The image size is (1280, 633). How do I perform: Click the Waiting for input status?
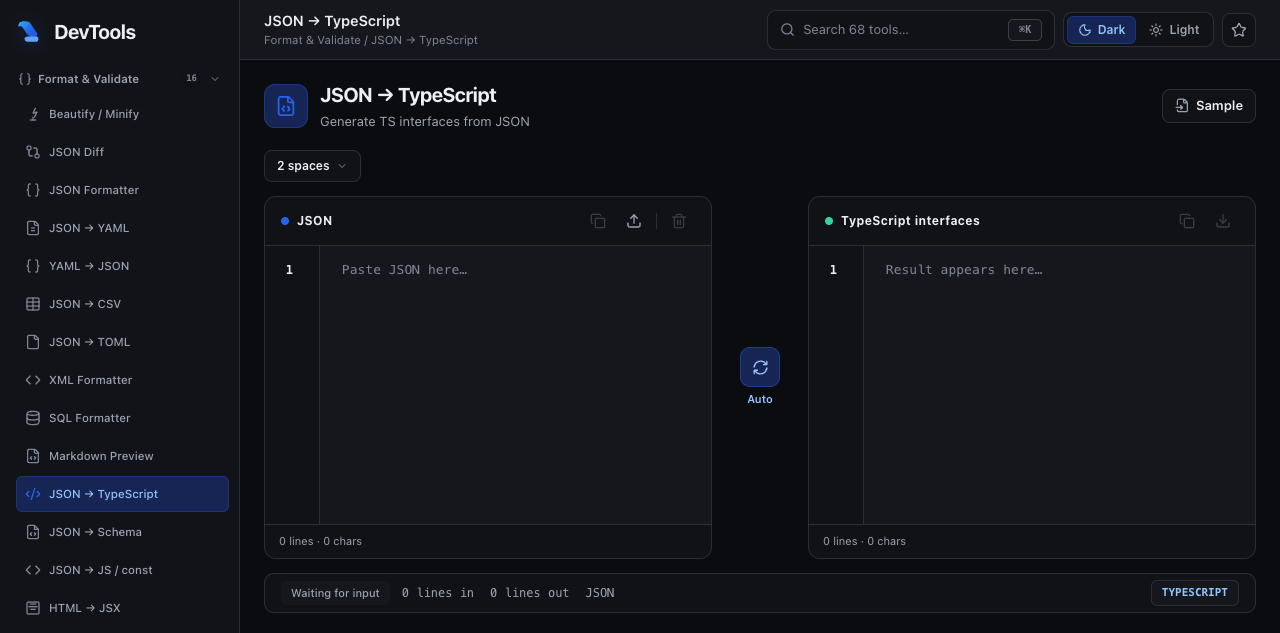[x=335, y=593]
